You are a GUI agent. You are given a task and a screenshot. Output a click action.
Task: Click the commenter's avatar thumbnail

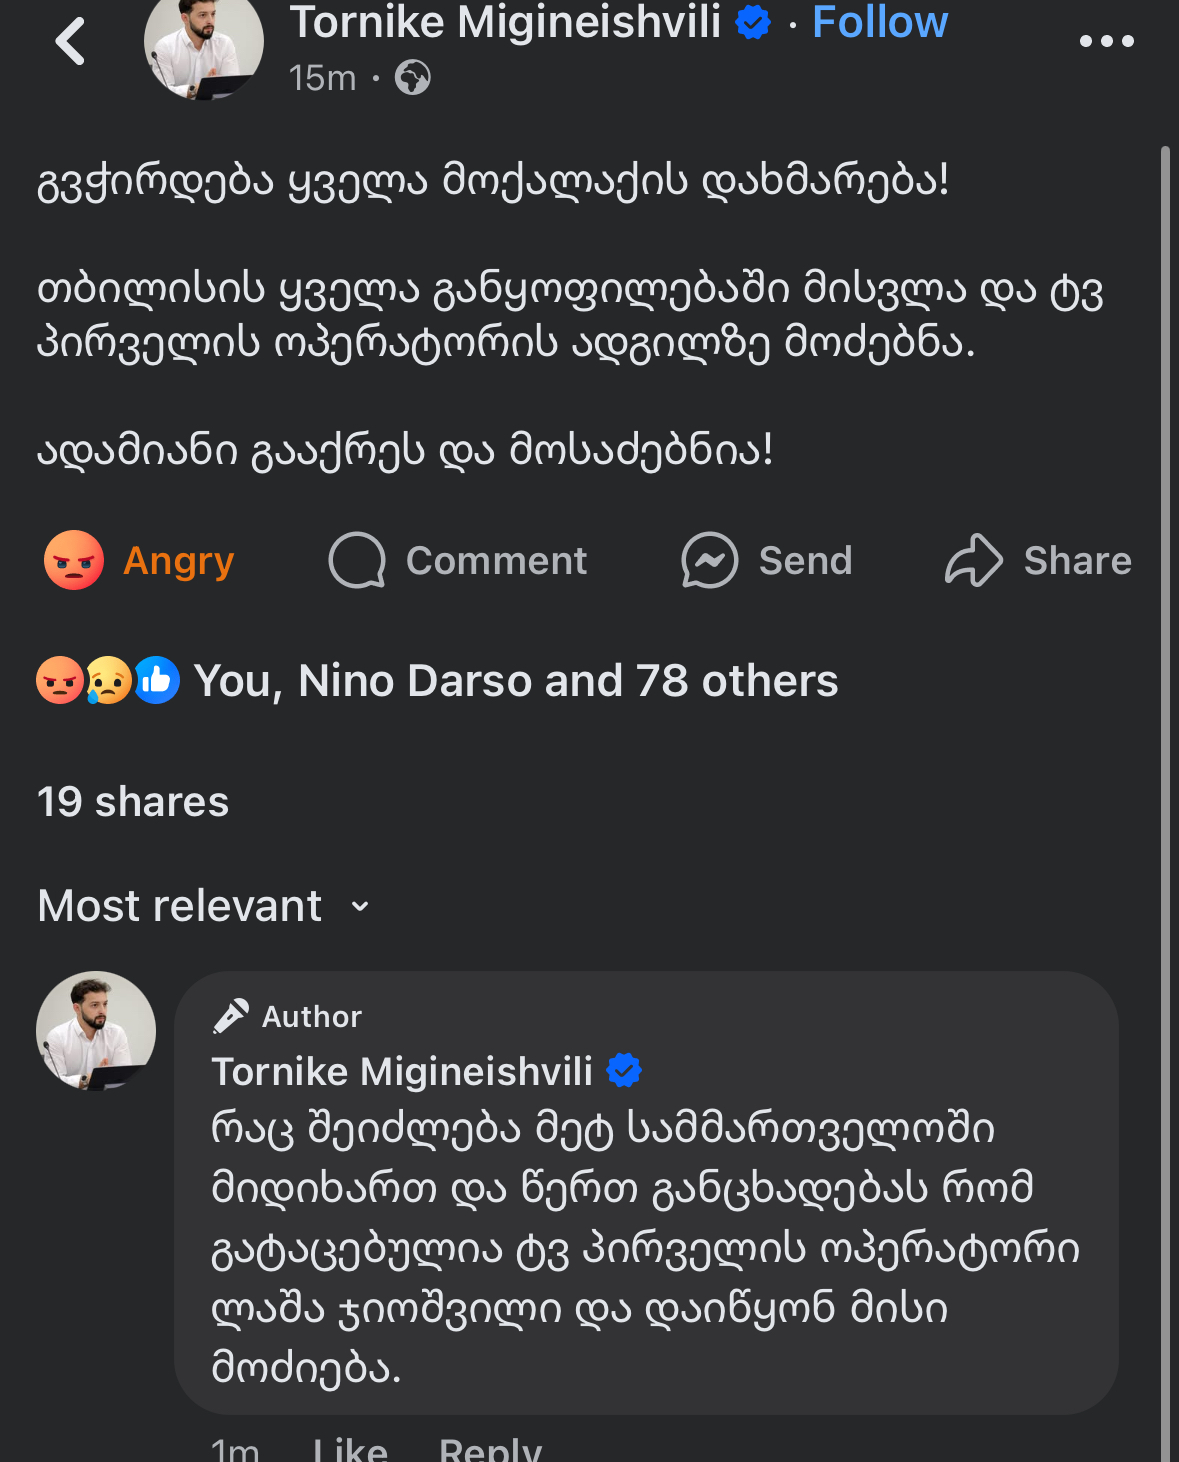point(96,1031)
